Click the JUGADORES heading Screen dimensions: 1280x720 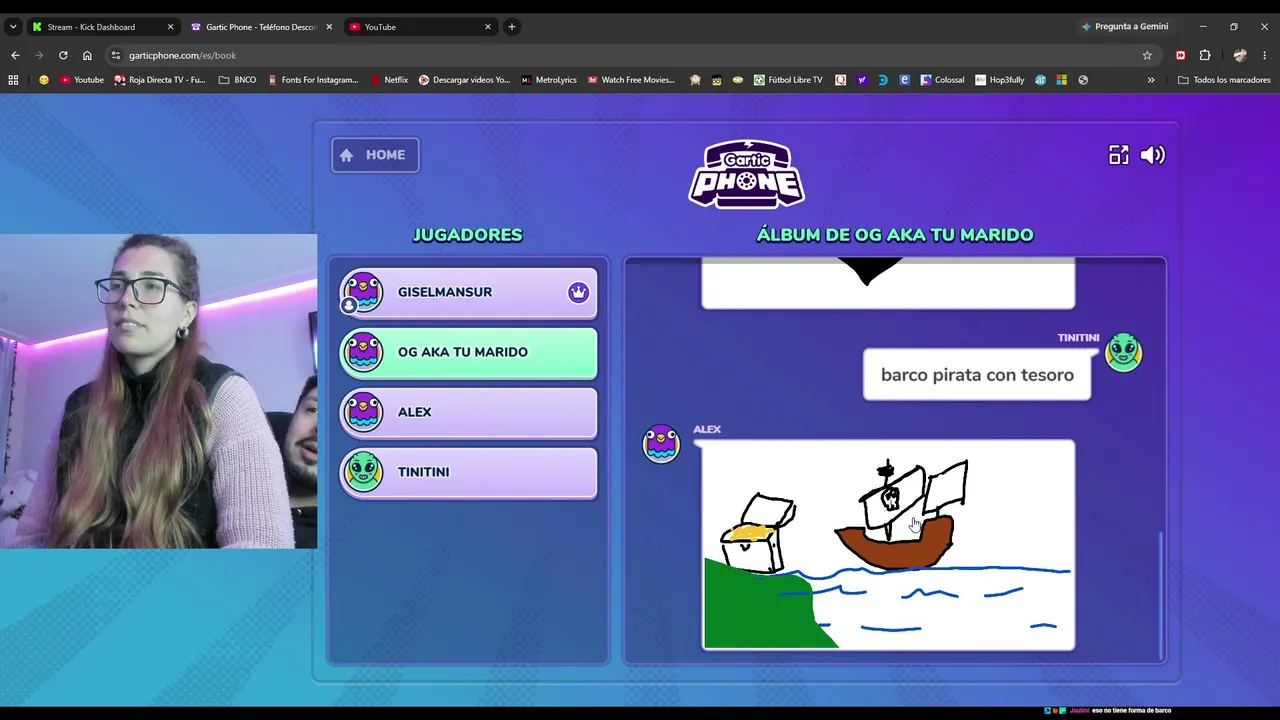pos(468,235)
